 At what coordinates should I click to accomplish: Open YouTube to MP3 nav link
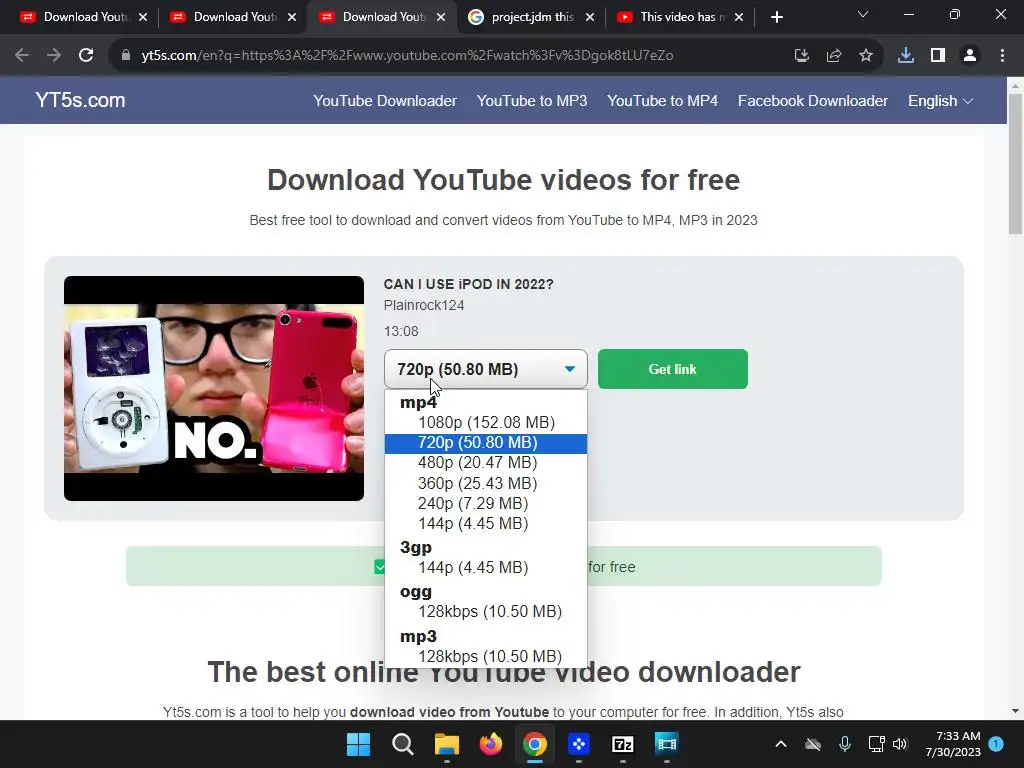point(532,101)
